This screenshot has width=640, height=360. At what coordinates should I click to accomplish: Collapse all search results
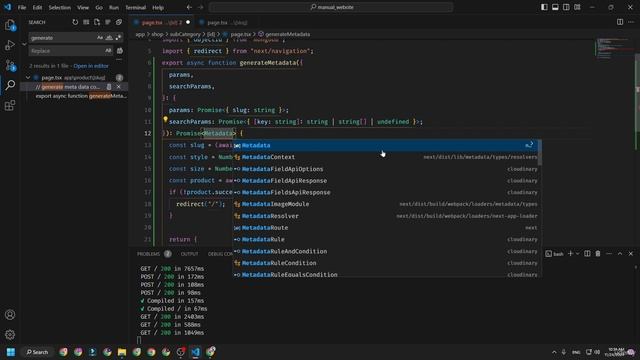coord(119,22)
